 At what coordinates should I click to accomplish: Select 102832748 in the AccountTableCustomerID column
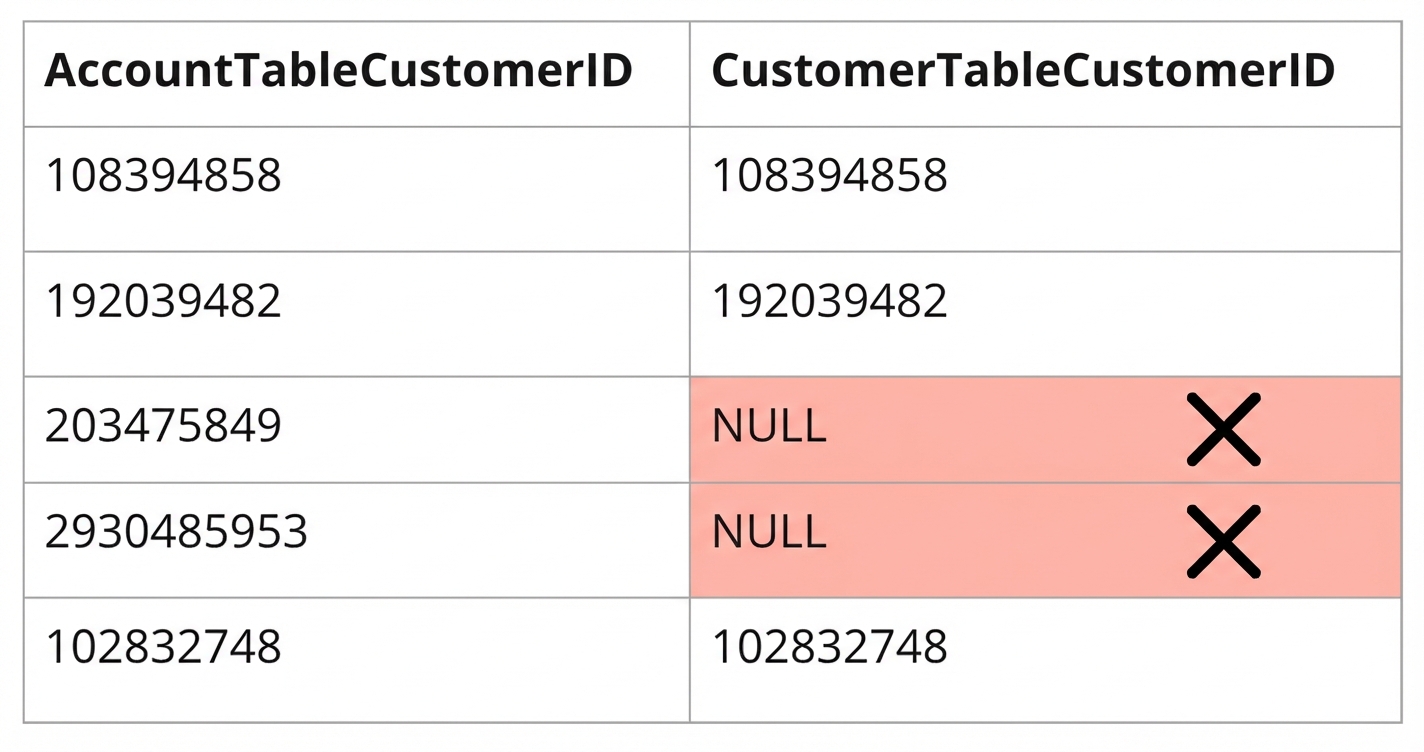(164, 647)
